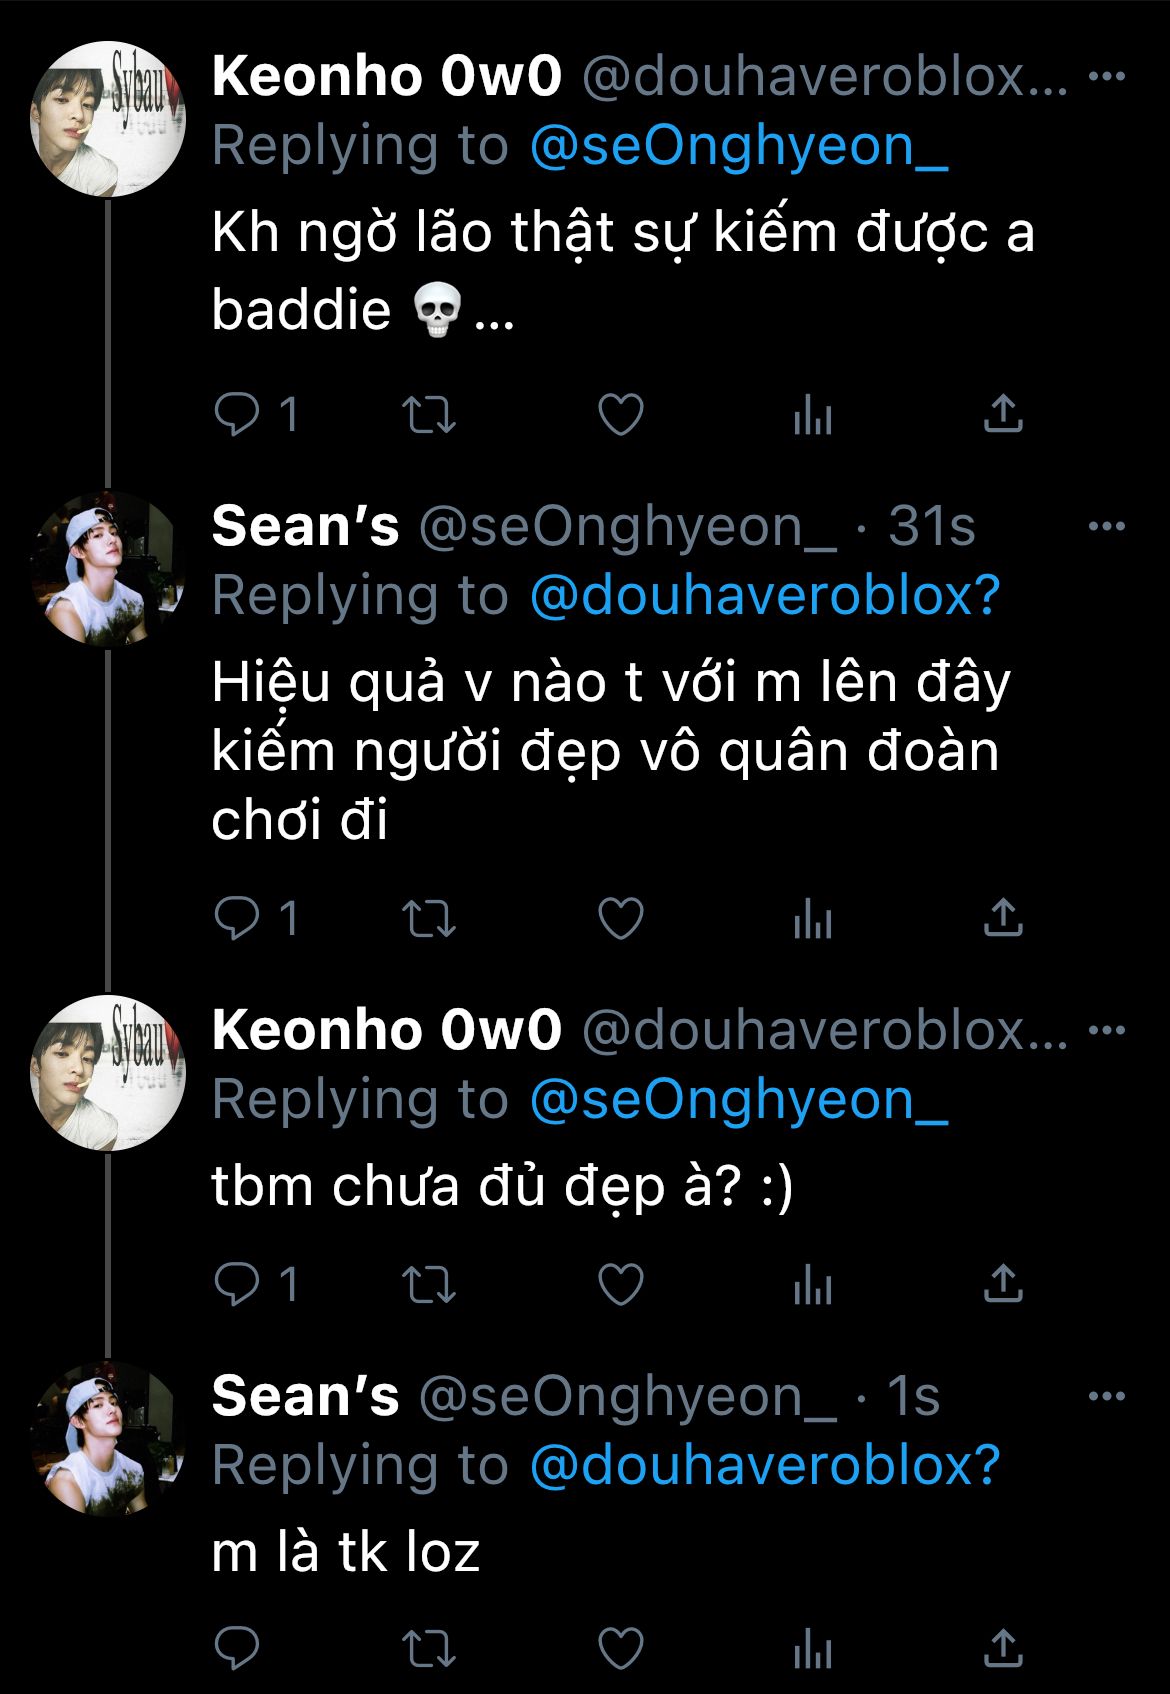Retweet the first Keonho tweet

click(x=428, y=414)
